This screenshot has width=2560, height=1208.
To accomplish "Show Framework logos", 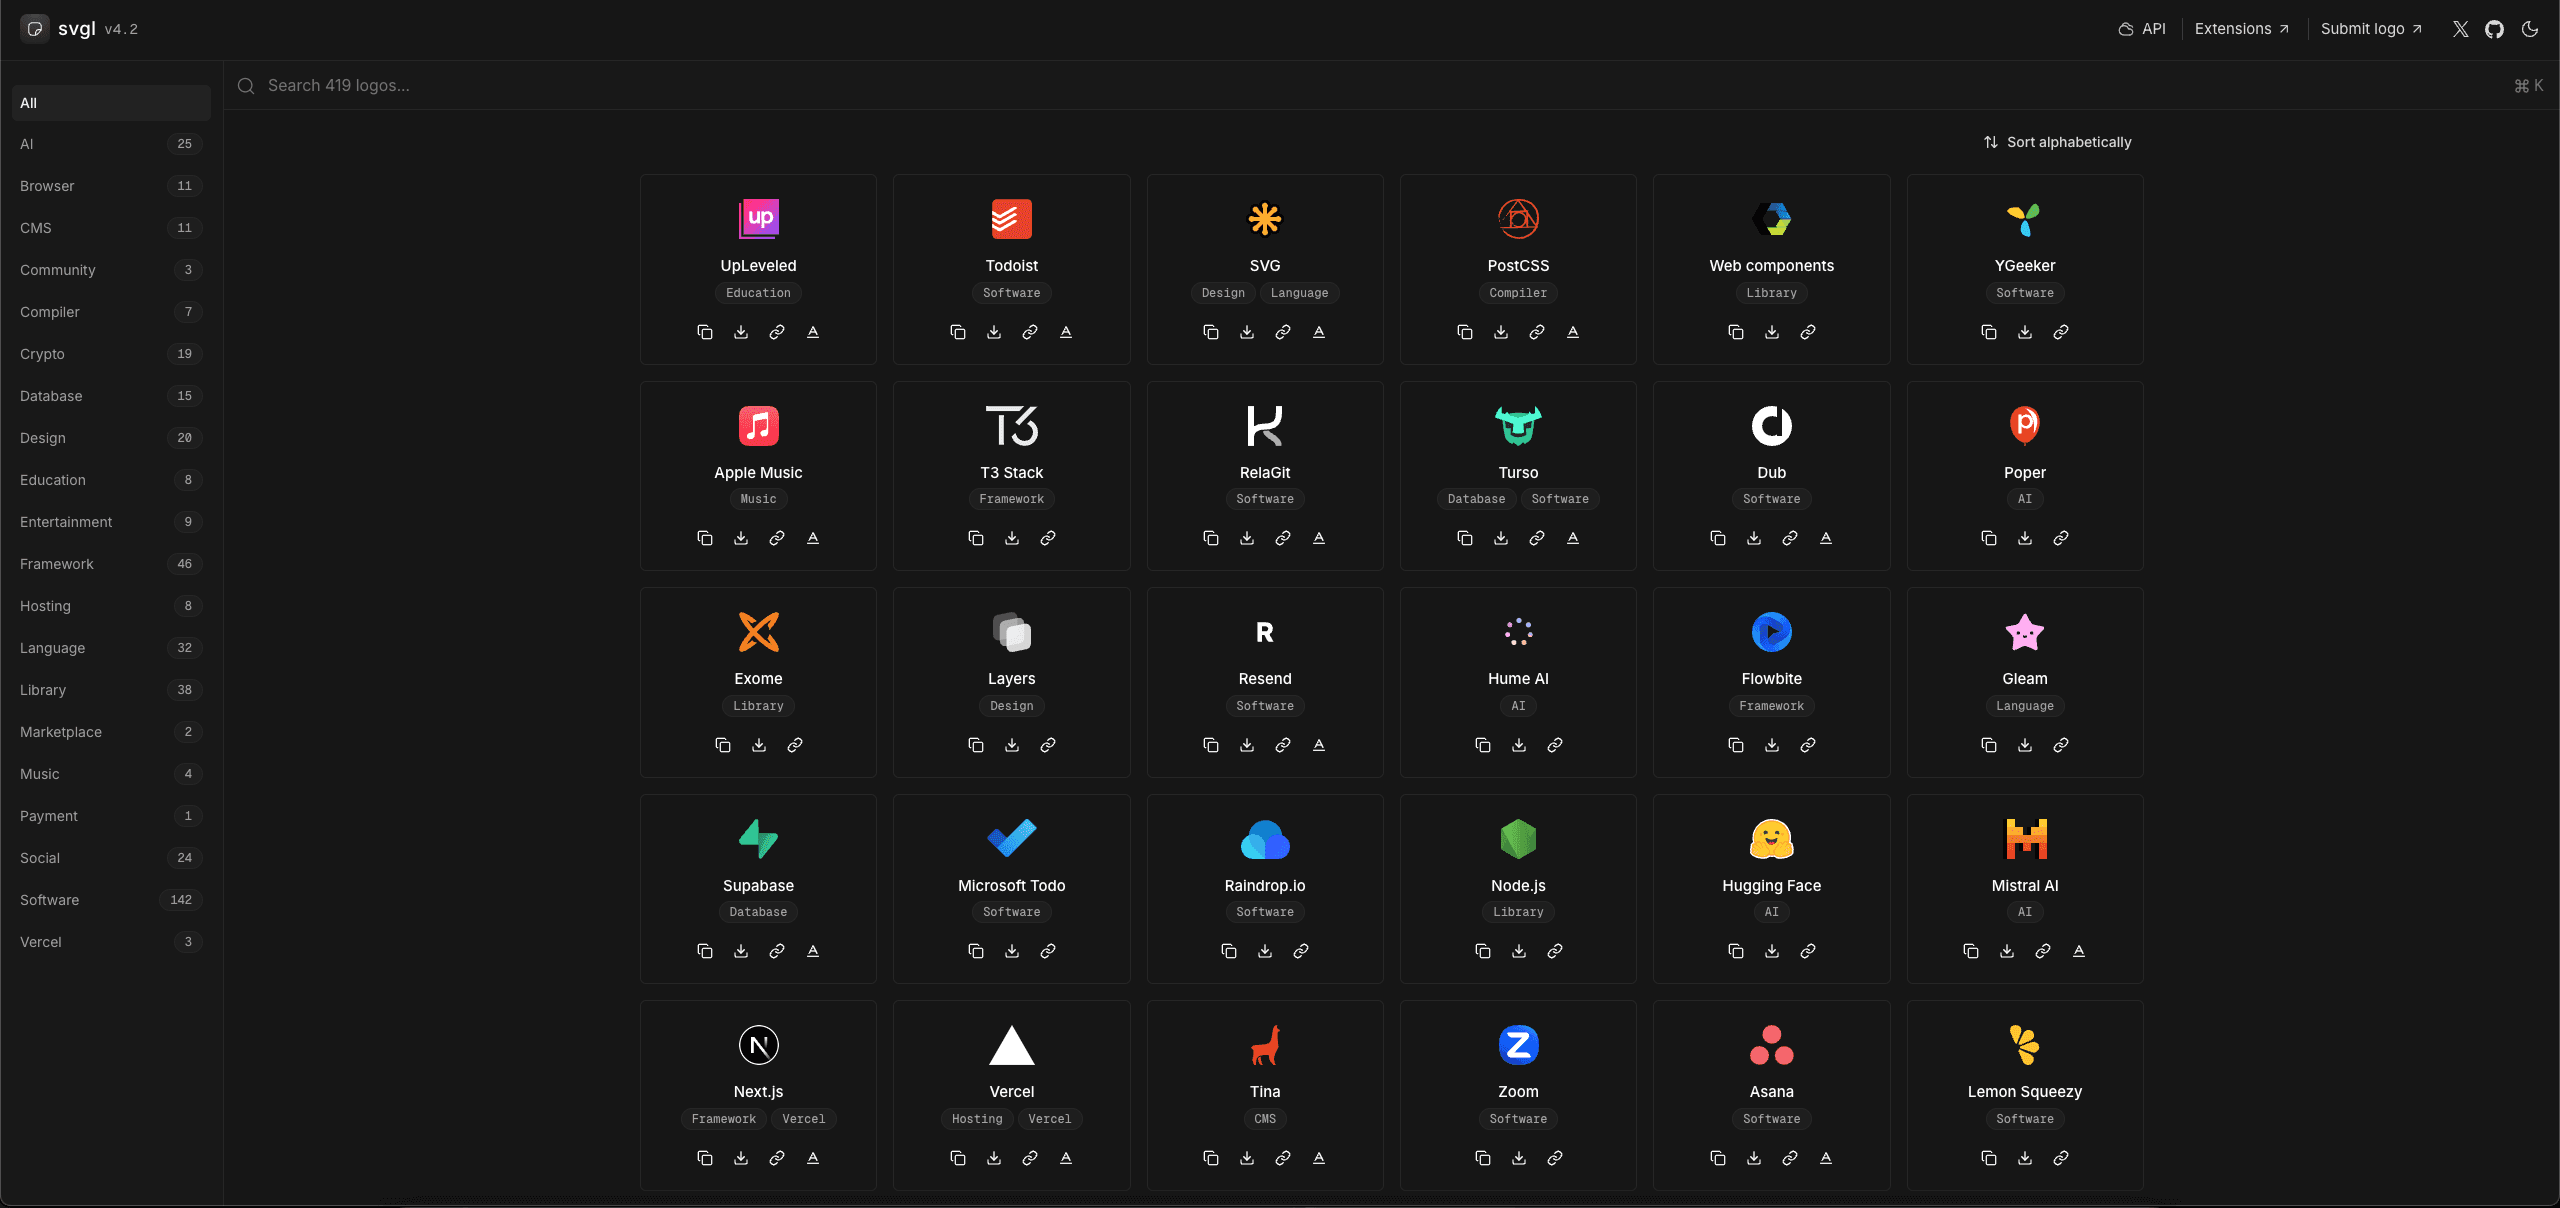I will [111, 564].
